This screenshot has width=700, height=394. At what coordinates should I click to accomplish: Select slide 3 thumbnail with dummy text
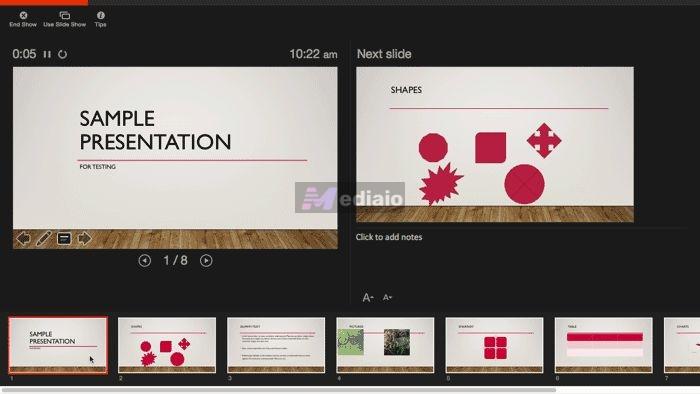pyautogui.click(x=276, y=345)
